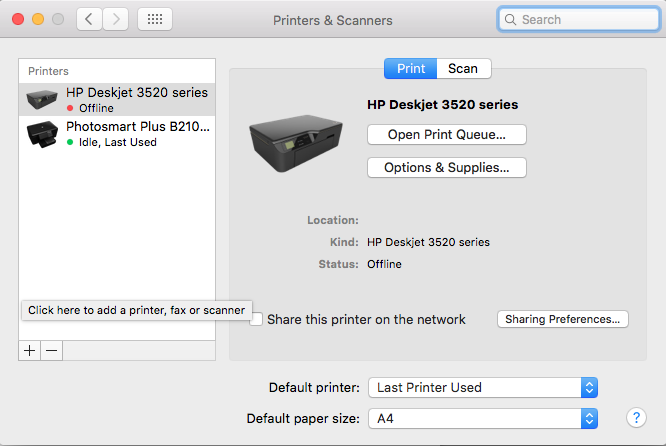Click the minus button to remove printer

[x=52, y=351]
